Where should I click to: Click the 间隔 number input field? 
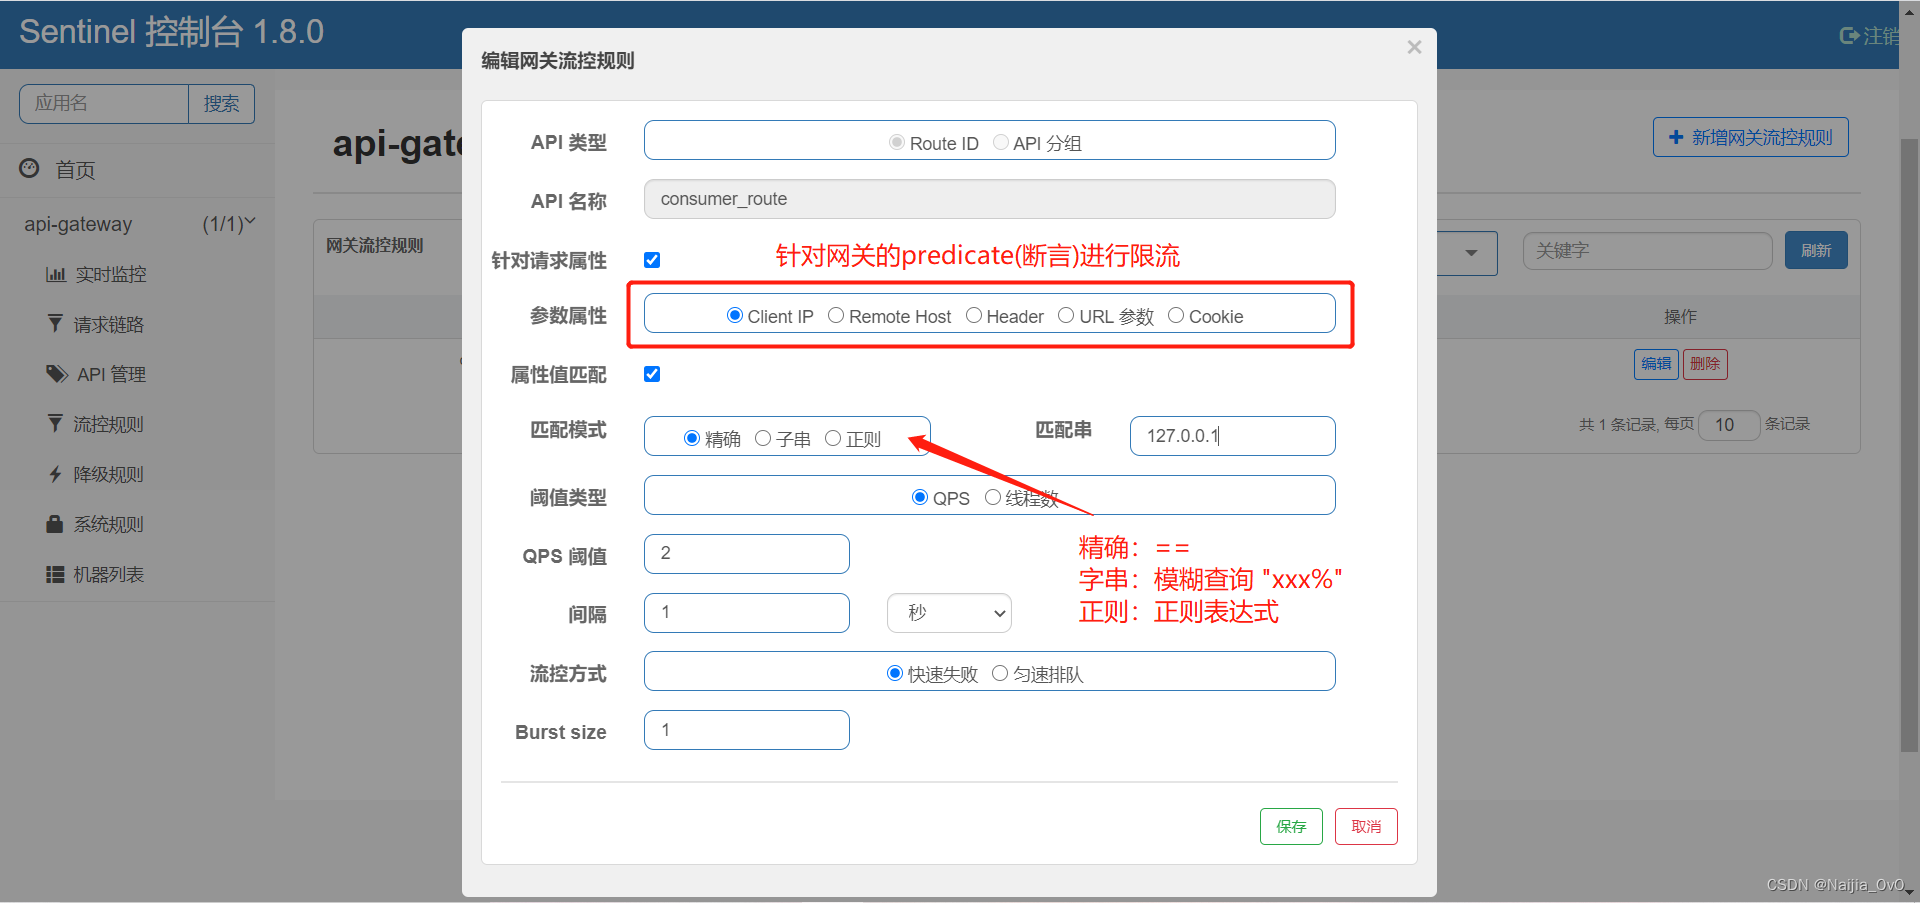pos(747,613)
